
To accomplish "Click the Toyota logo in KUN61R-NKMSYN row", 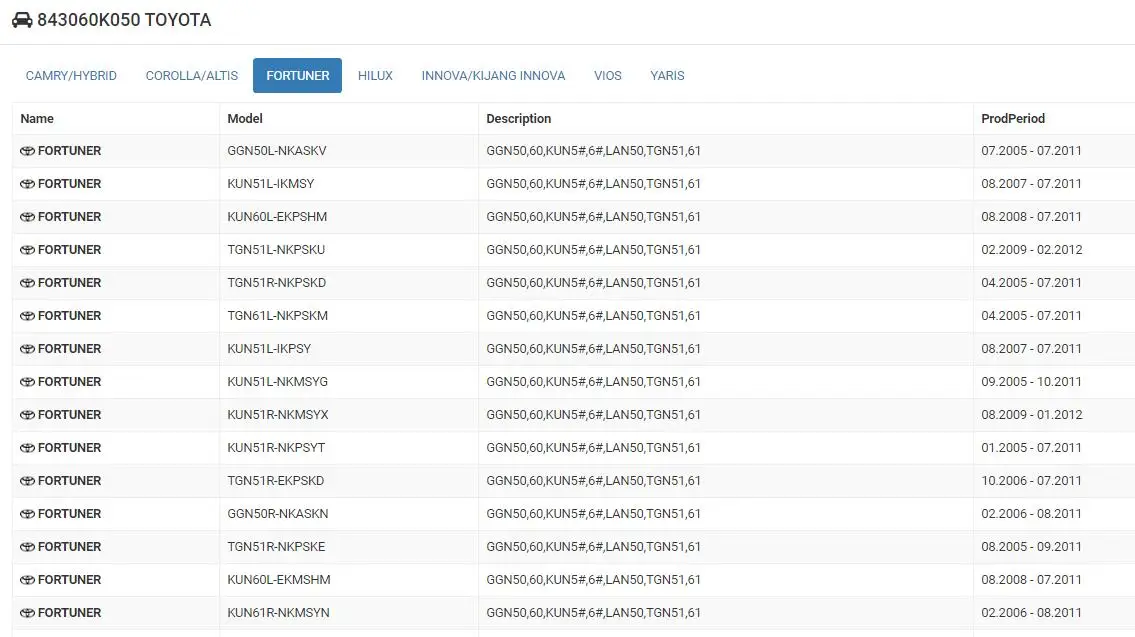I will coord(28,613).
